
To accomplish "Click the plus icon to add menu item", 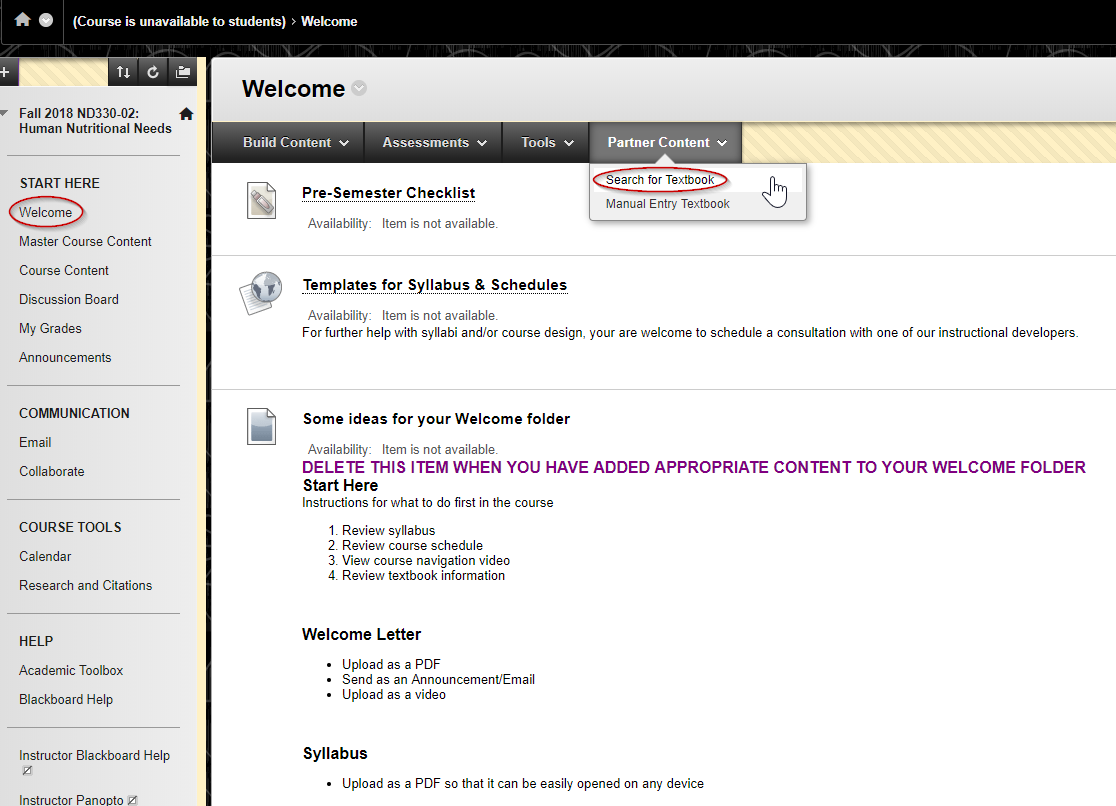I will pos(5,72).
